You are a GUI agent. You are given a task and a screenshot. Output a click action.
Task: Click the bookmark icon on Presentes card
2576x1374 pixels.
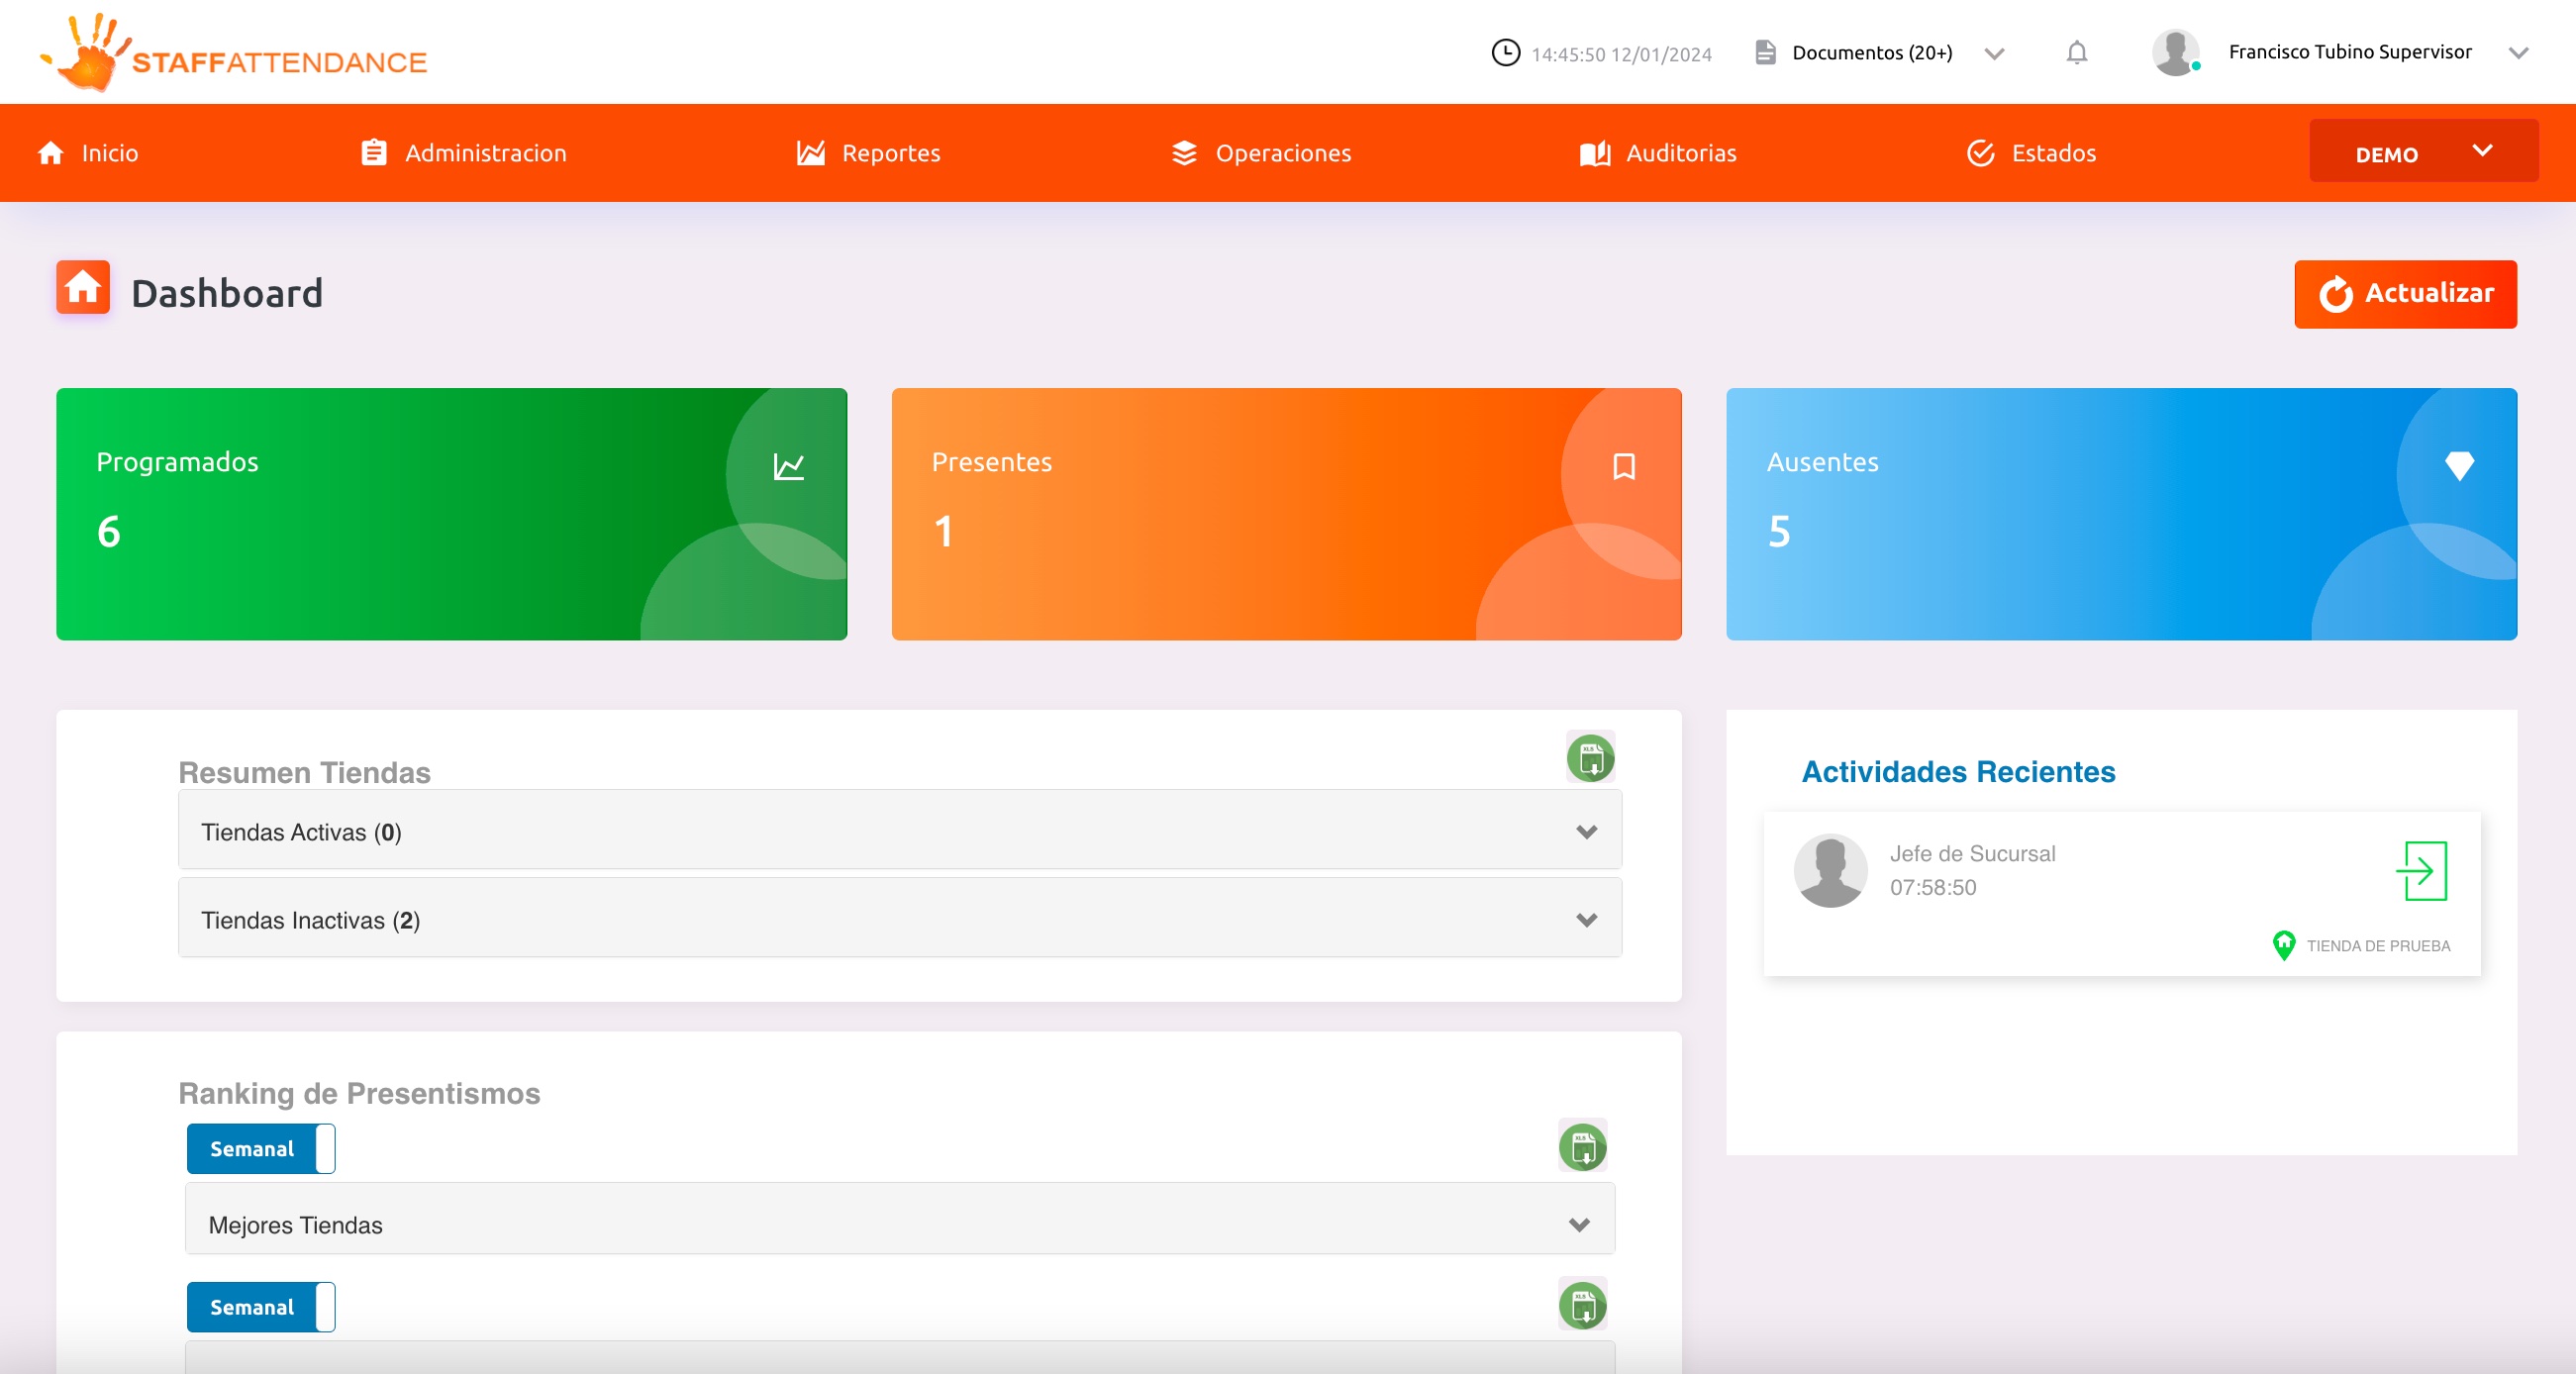coord(1623,466)
